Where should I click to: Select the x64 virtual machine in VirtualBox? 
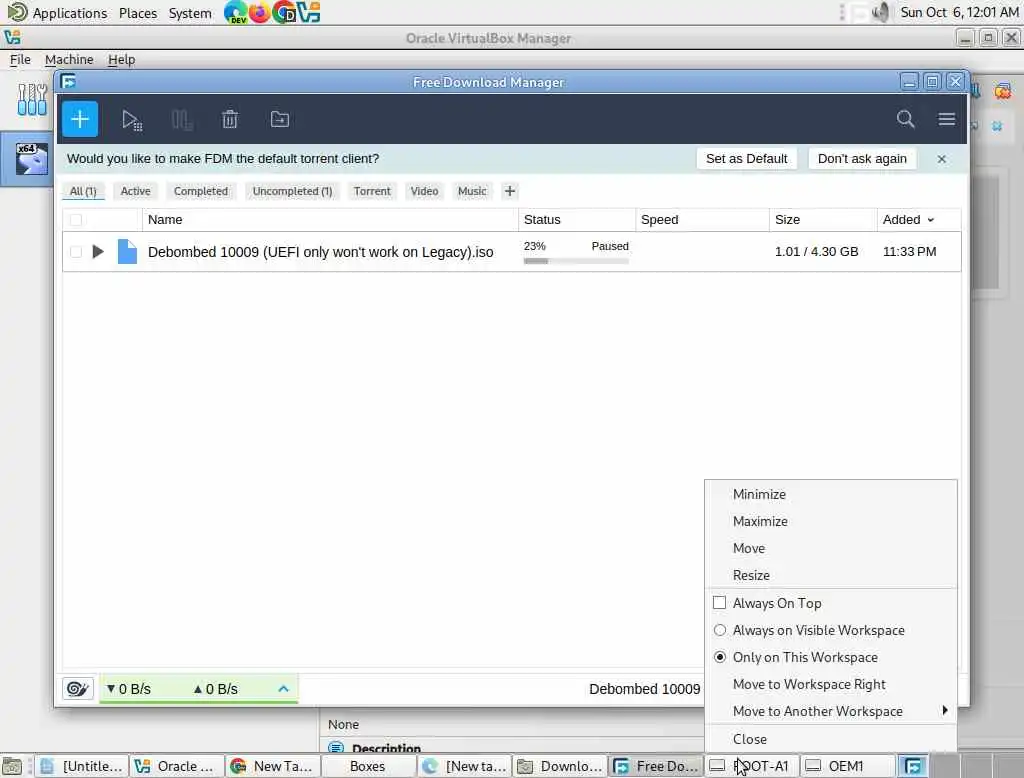(x=31, y=159)
